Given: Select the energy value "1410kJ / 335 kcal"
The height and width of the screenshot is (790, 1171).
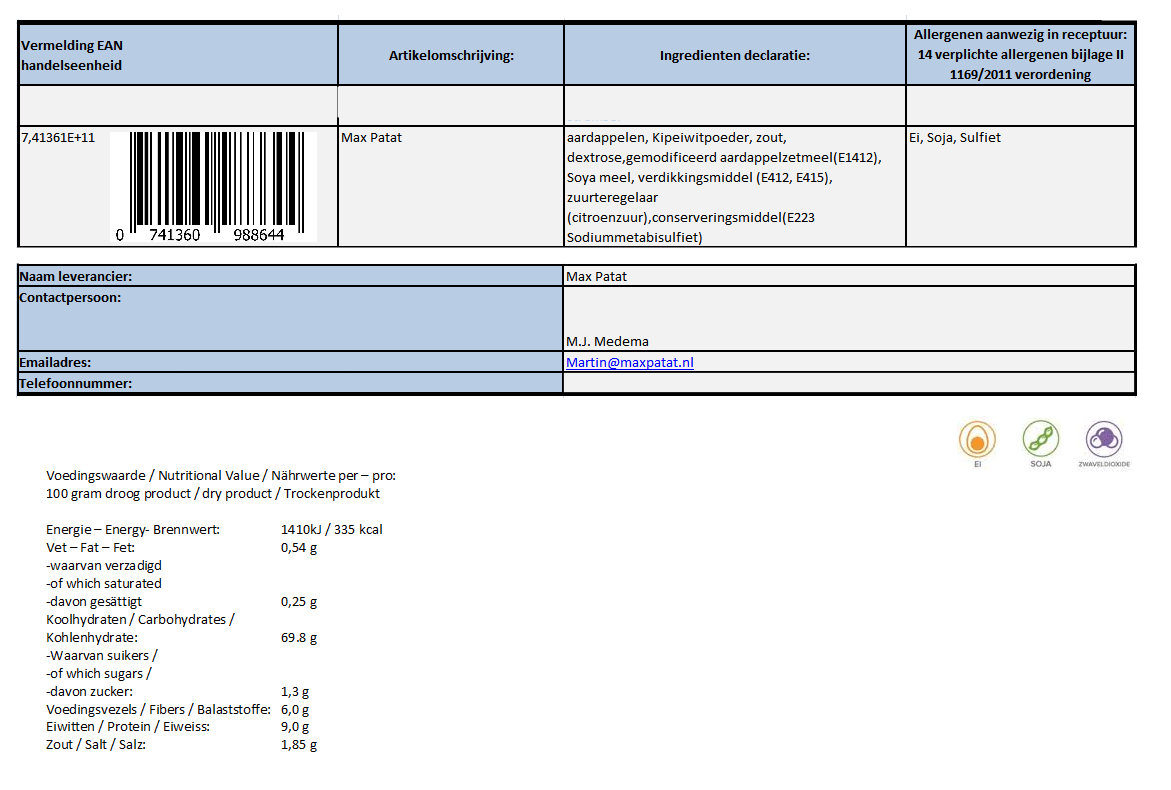Looking at the screenshot, I should tap(332, 529).
